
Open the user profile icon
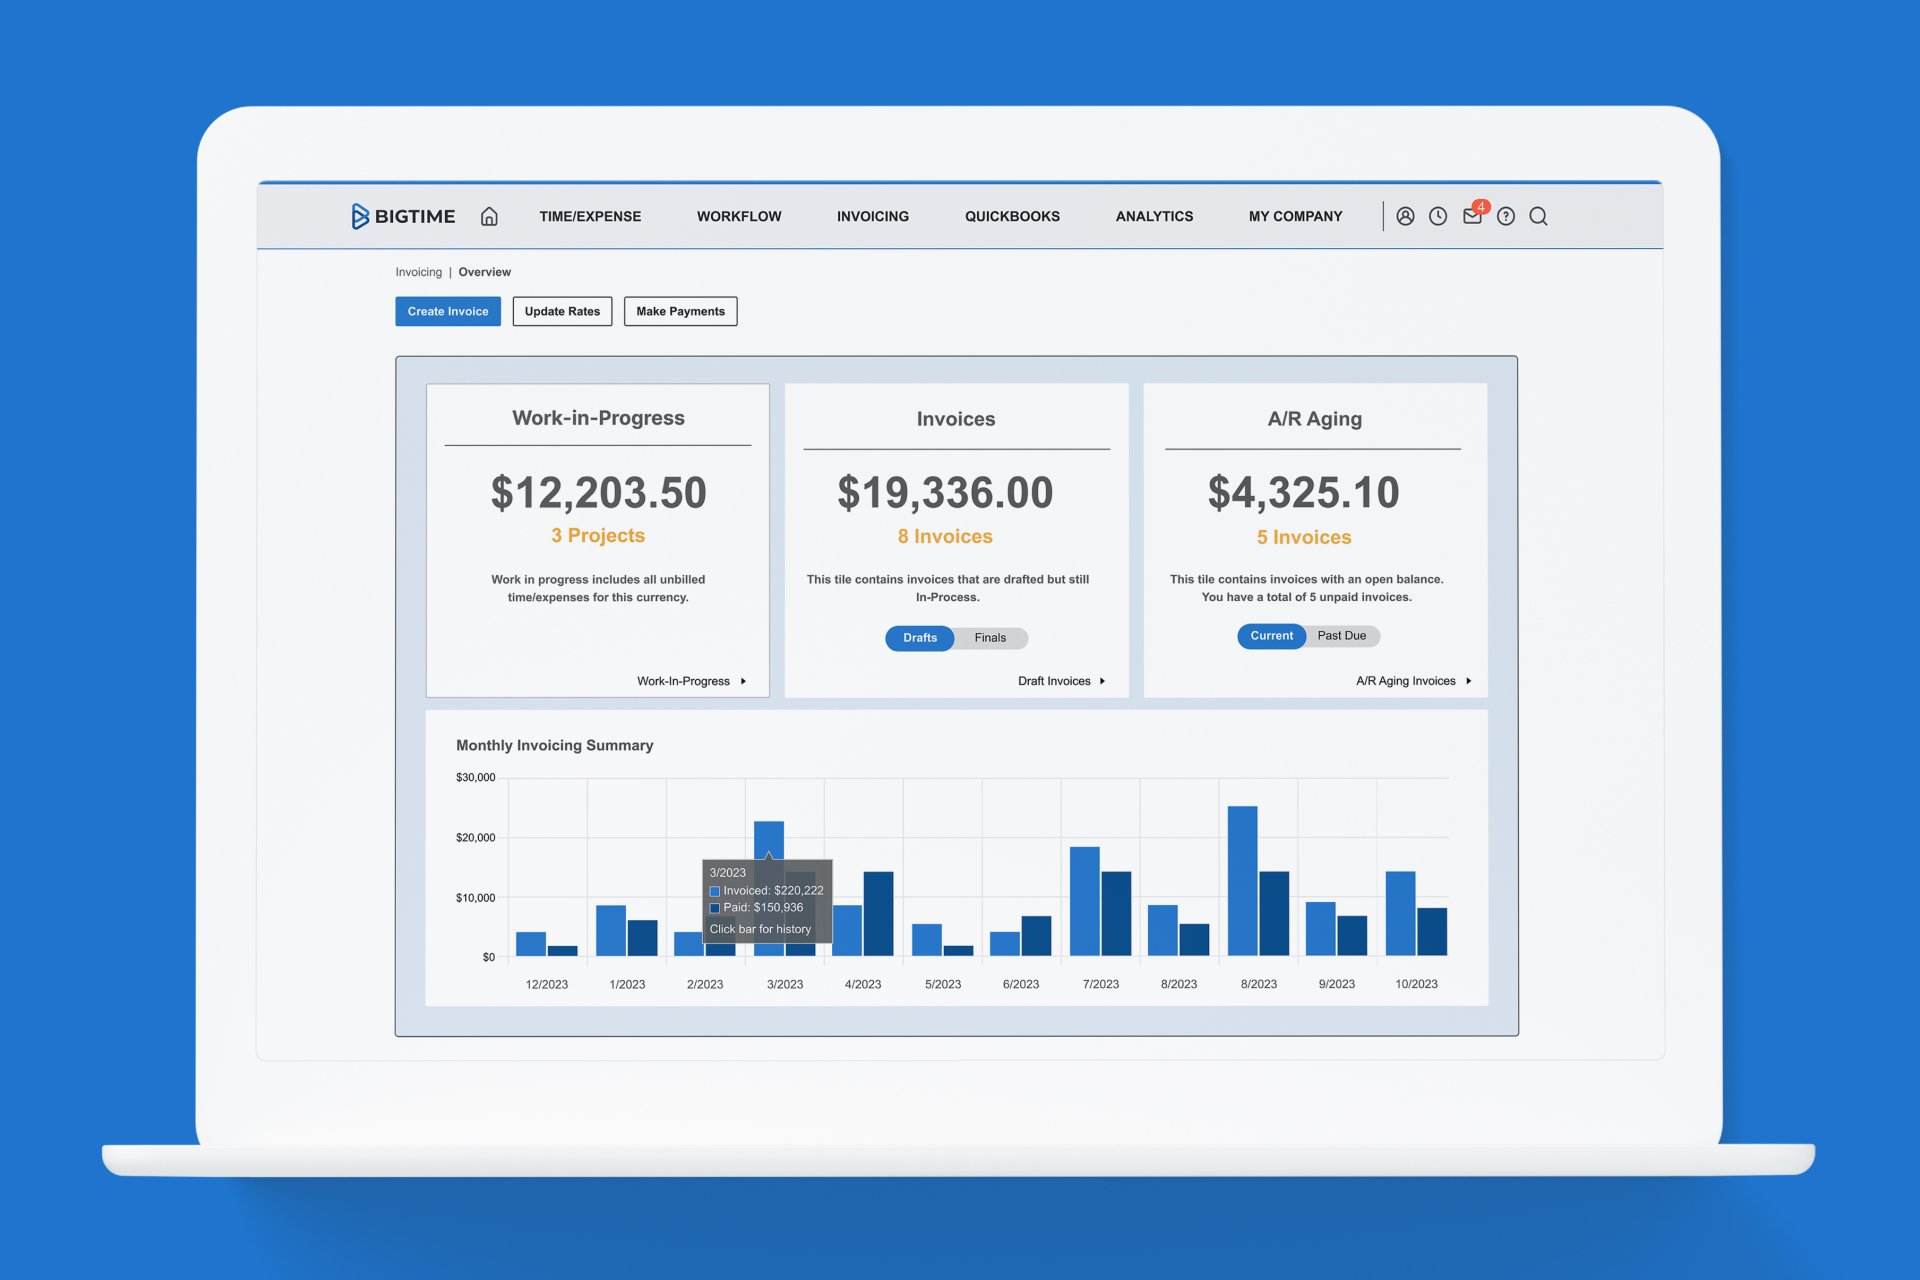click(1405, 216)
